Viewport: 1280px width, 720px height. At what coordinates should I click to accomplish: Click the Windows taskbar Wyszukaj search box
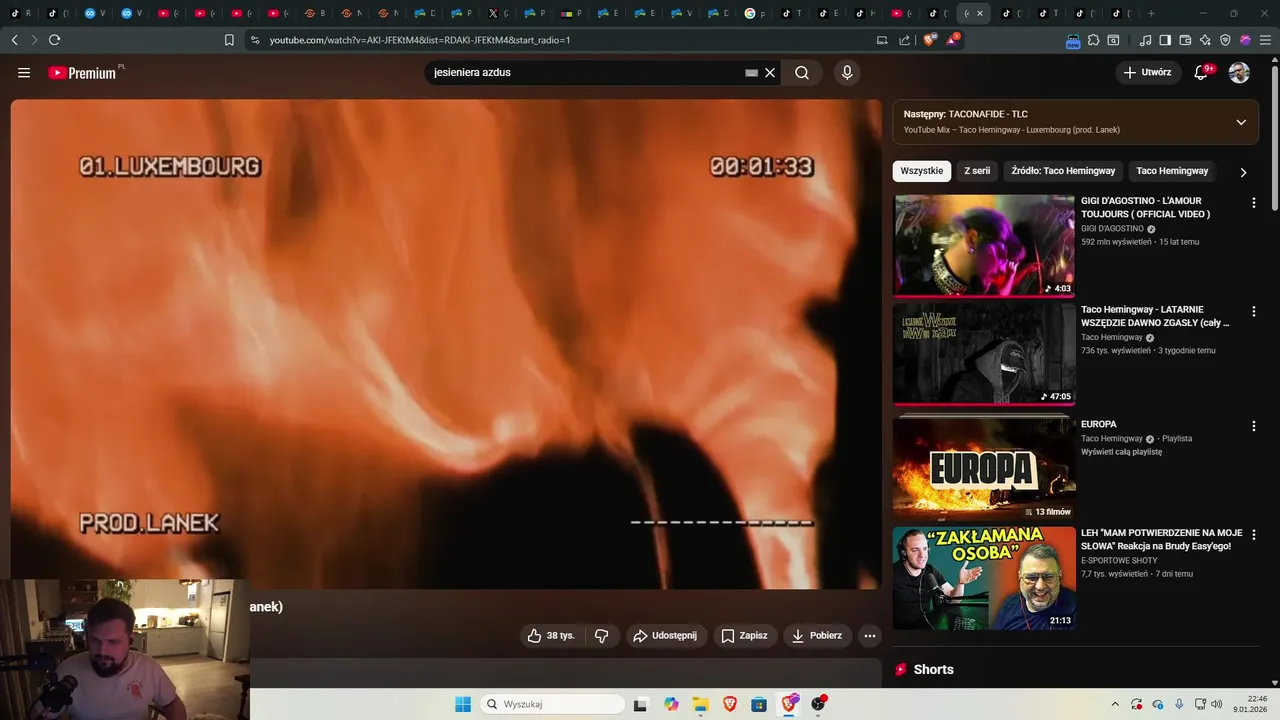(x=553, y=704)
